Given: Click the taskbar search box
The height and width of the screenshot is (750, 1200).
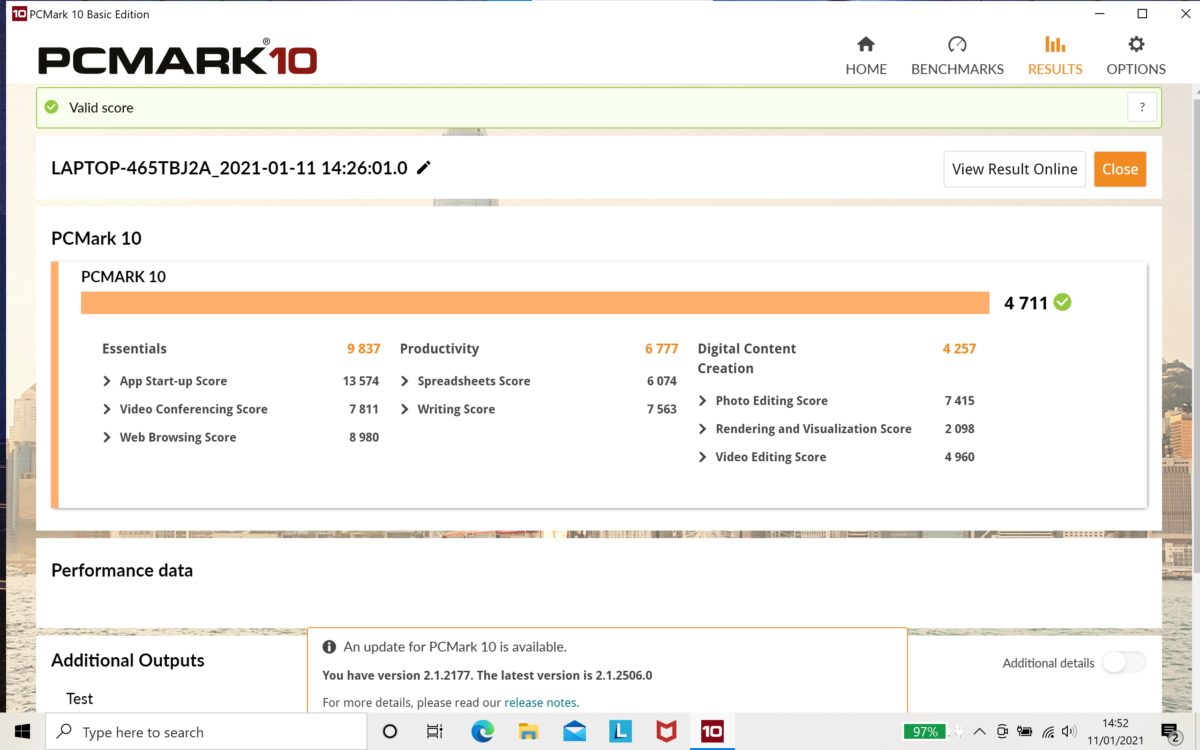Looking at the screenshot, I should click(x=208, y=731).
